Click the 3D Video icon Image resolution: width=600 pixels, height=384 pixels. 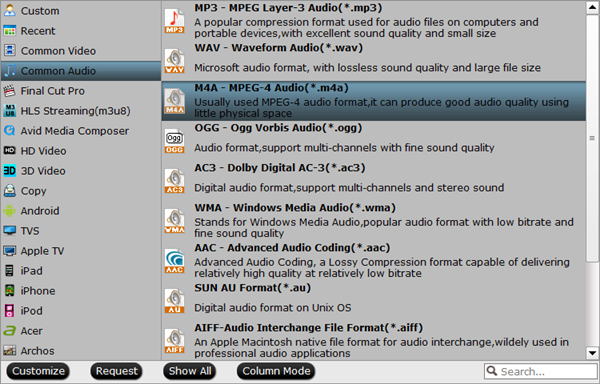10,171
